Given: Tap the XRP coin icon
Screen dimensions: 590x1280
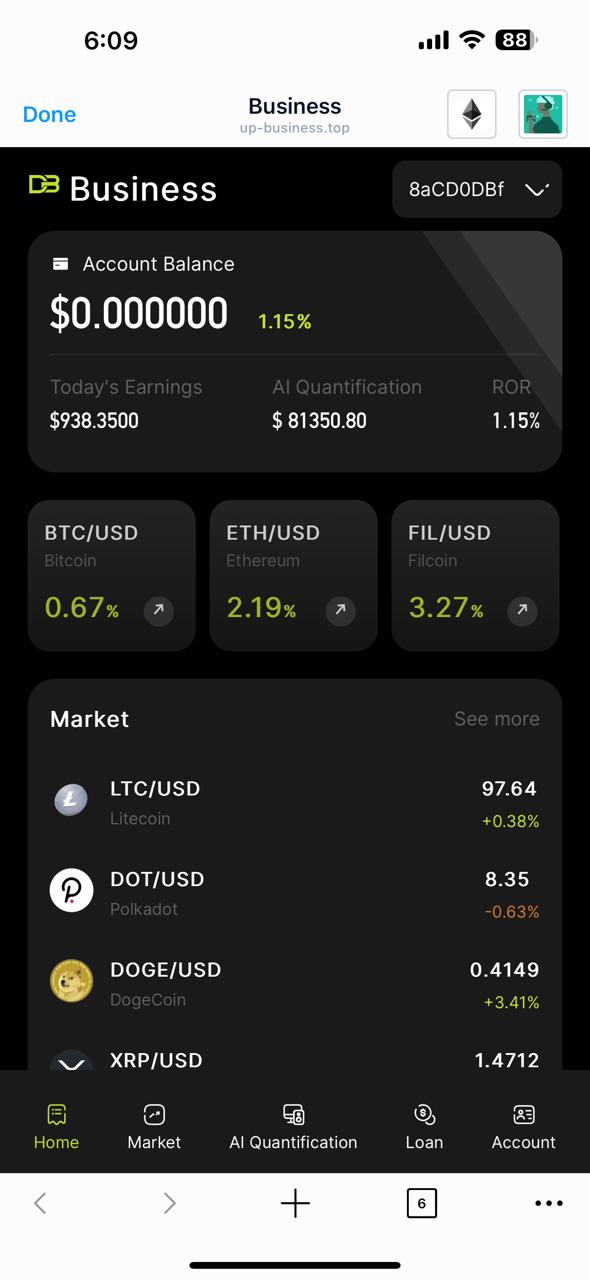Looking at the screenshot, I should tap(70, 1063).
